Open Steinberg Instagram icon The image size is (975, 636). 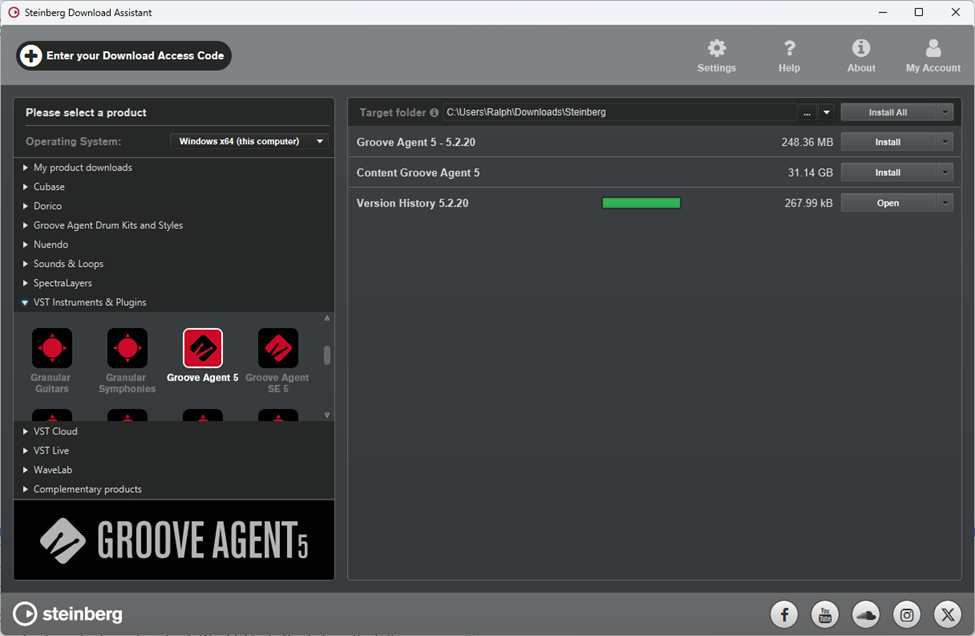click(907, 615)
